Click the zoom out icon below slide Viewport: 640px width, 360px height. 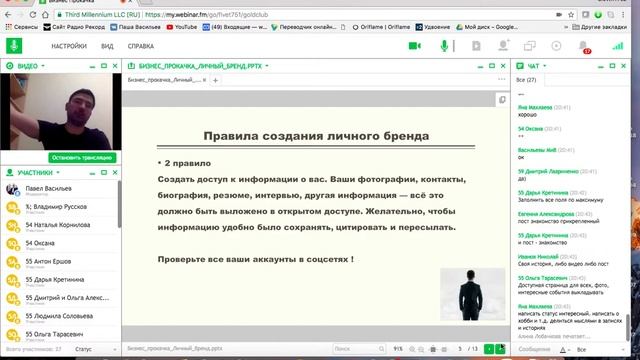pyautogui.click(x=421, y=349)
